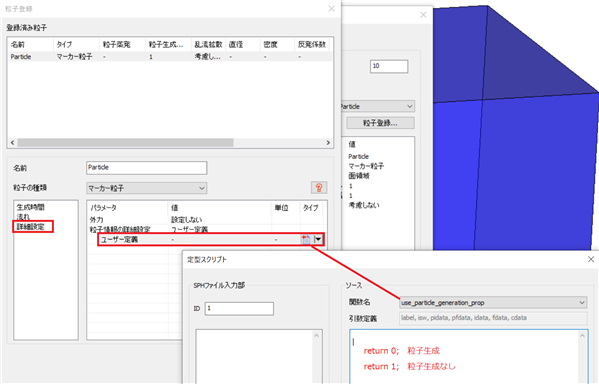Select 詳細設定 in the left list

coord(31,227)
